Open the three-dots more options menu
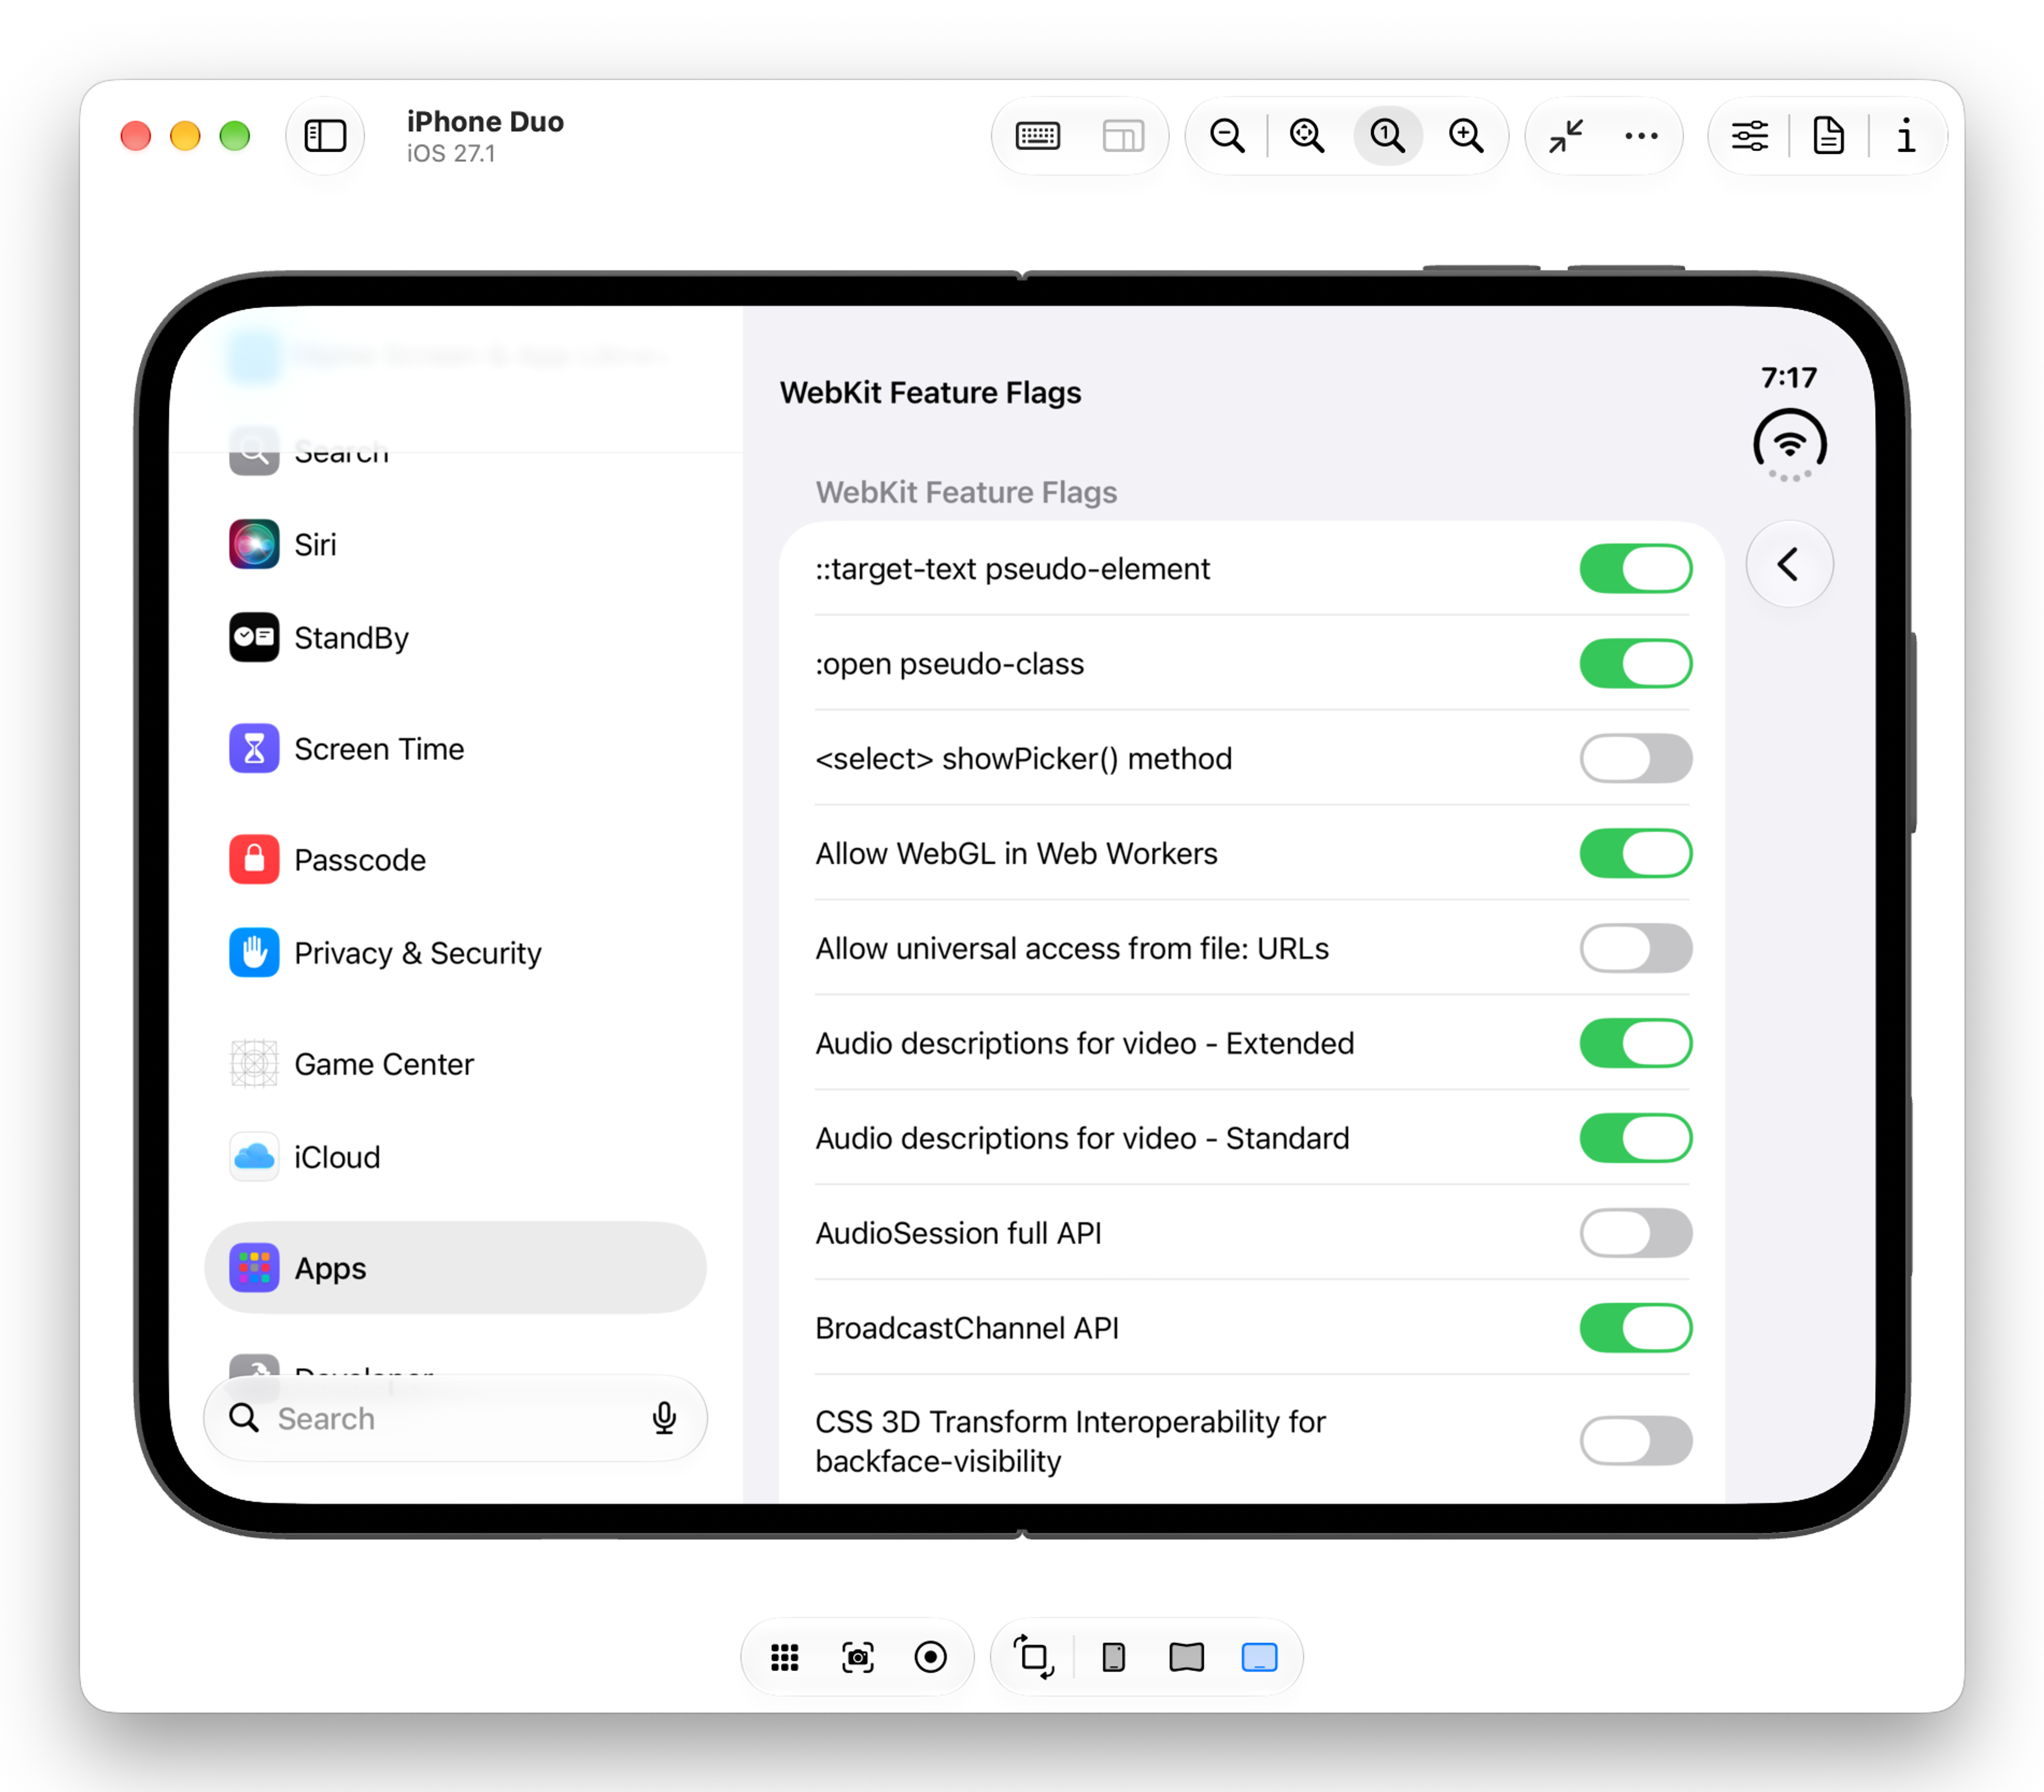The height and width of the screenshot is (1792, 2044). tap(1641, 135)
